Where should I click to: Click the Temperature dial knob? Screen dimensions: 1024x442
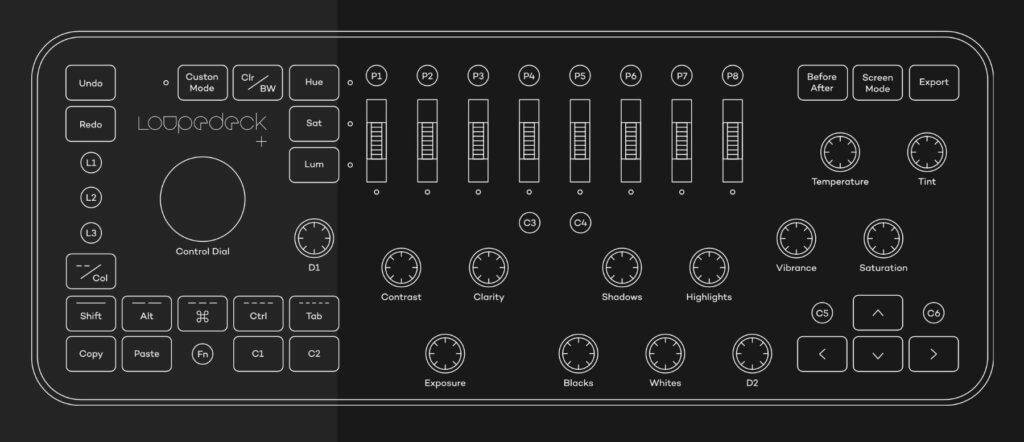point(839,153)
